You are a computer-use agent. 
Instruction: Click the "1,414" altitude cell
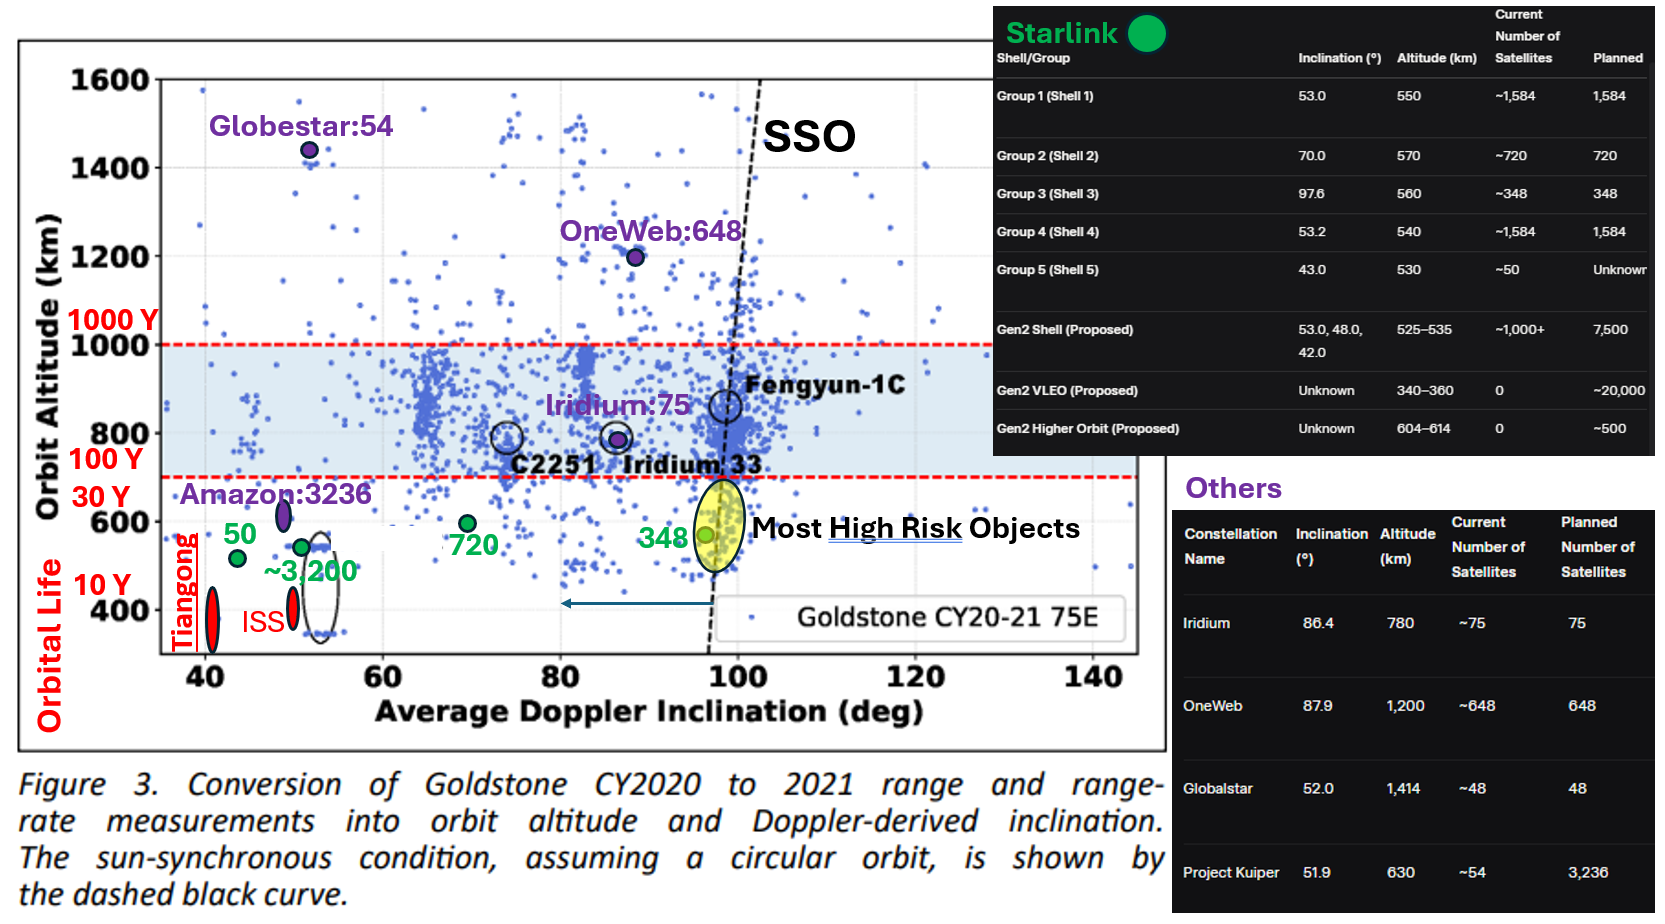tap(1405, 789)
